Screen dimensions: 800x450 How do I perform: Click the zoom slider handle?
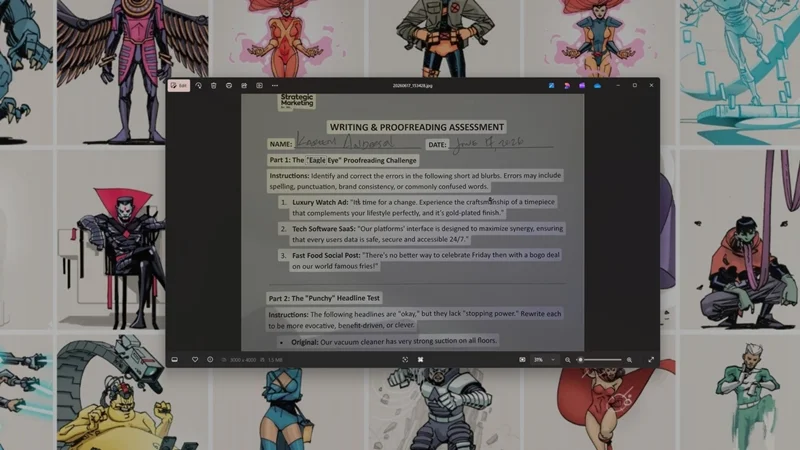[580, 360]
